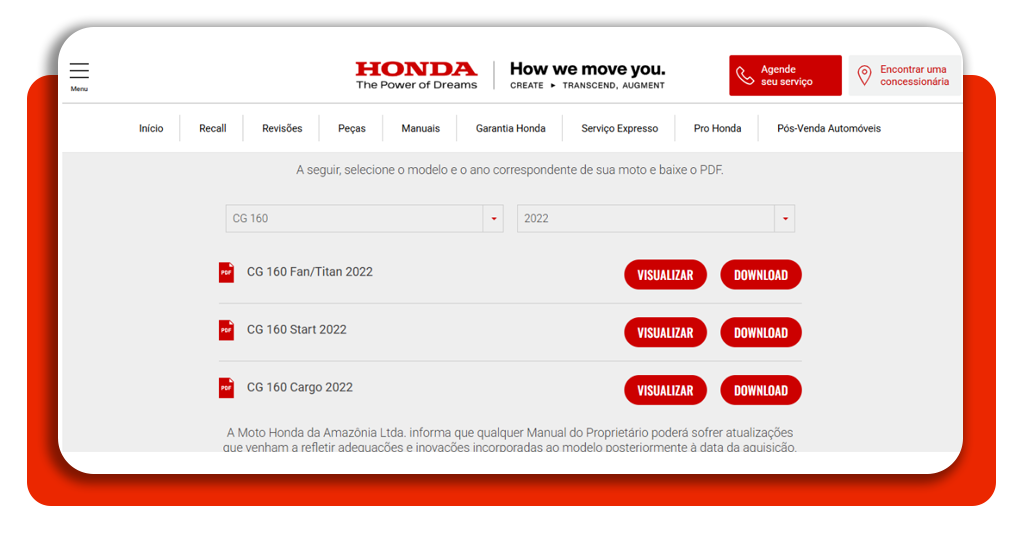Viewport: 1024px width, 536px height.
Task: Click the location pin icon for concessionária
Action: click(x=864, y=76)
